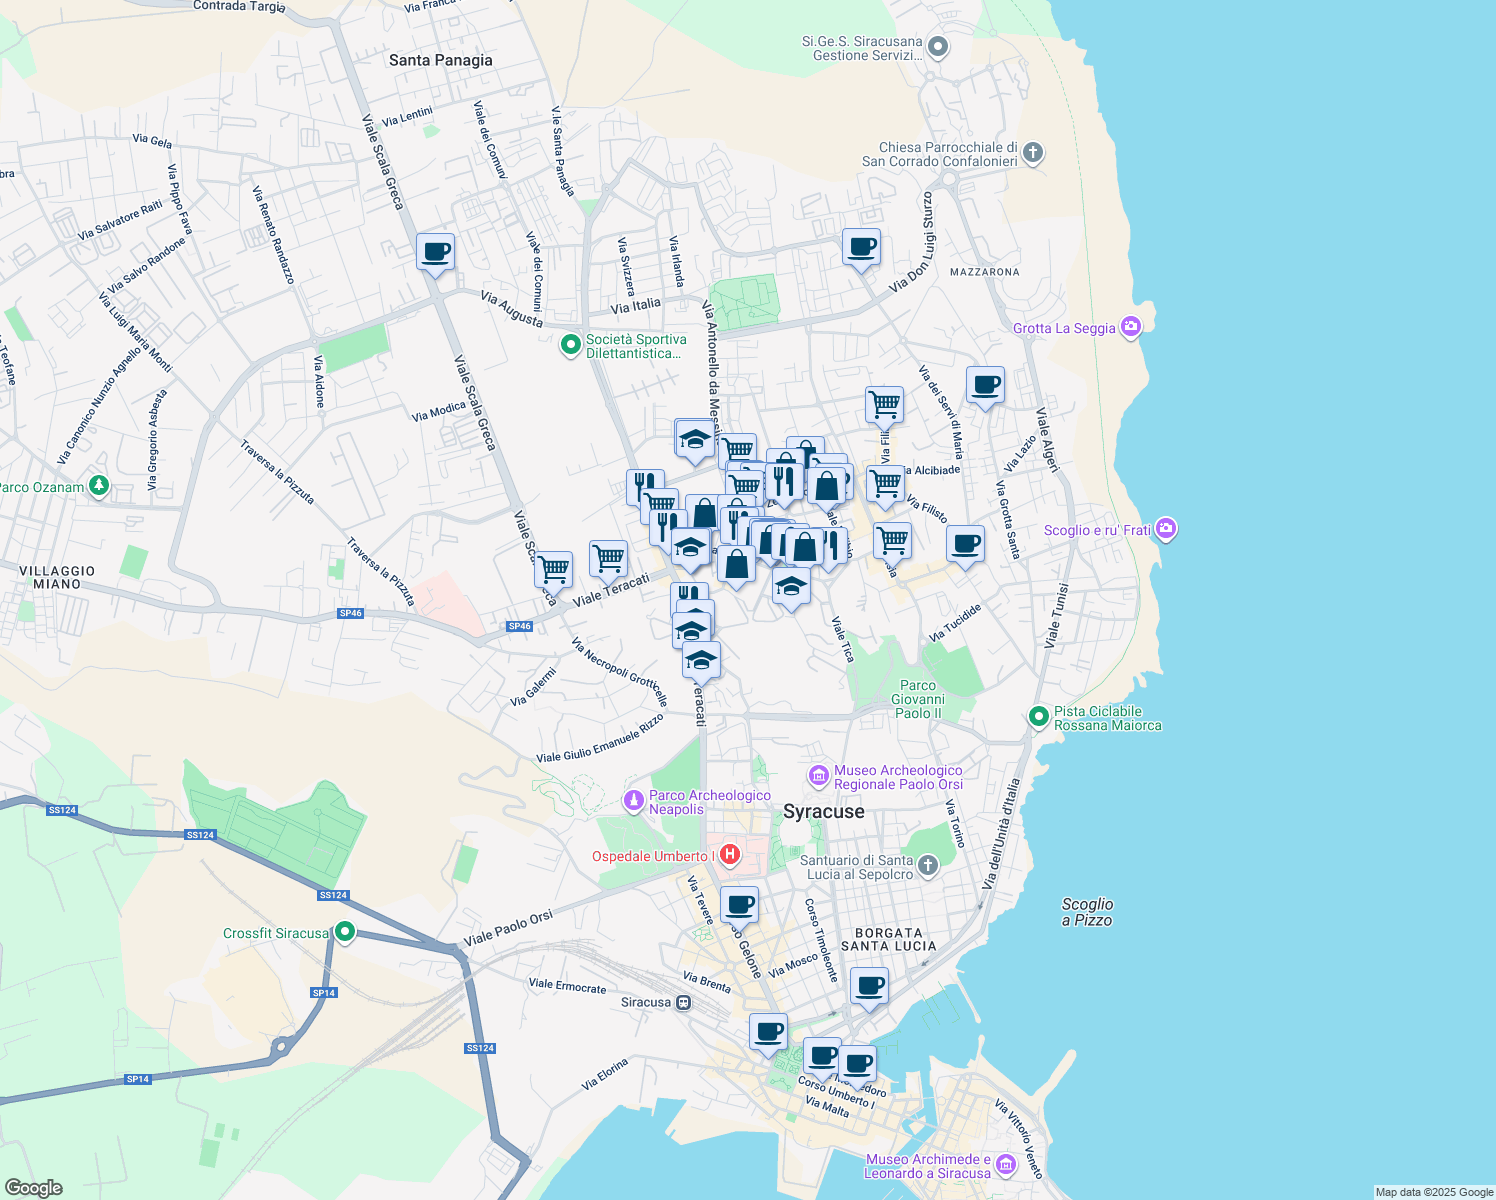Open the Ospedale Umberto I hospital icon

click(x=729, y=855)
